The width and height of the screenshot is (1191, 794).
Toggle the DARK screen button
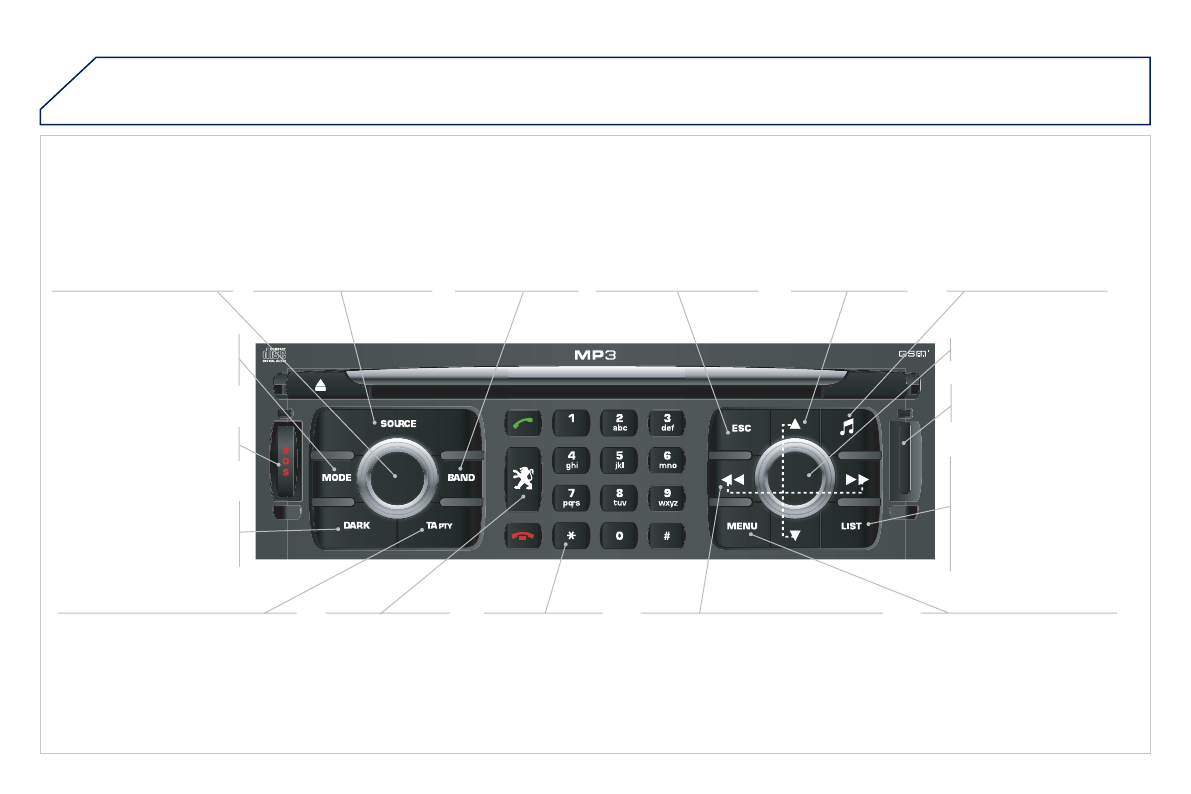point(356,526)
